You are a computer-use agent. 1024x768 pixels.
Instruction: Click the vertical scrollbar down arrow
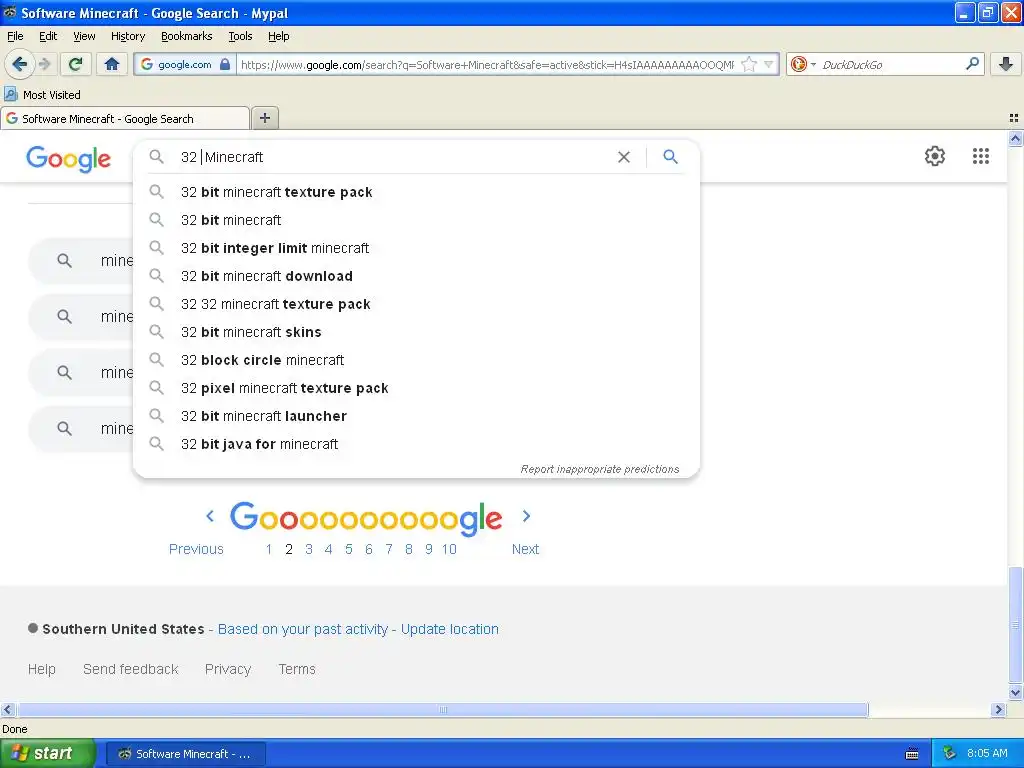pos(1016,692)
